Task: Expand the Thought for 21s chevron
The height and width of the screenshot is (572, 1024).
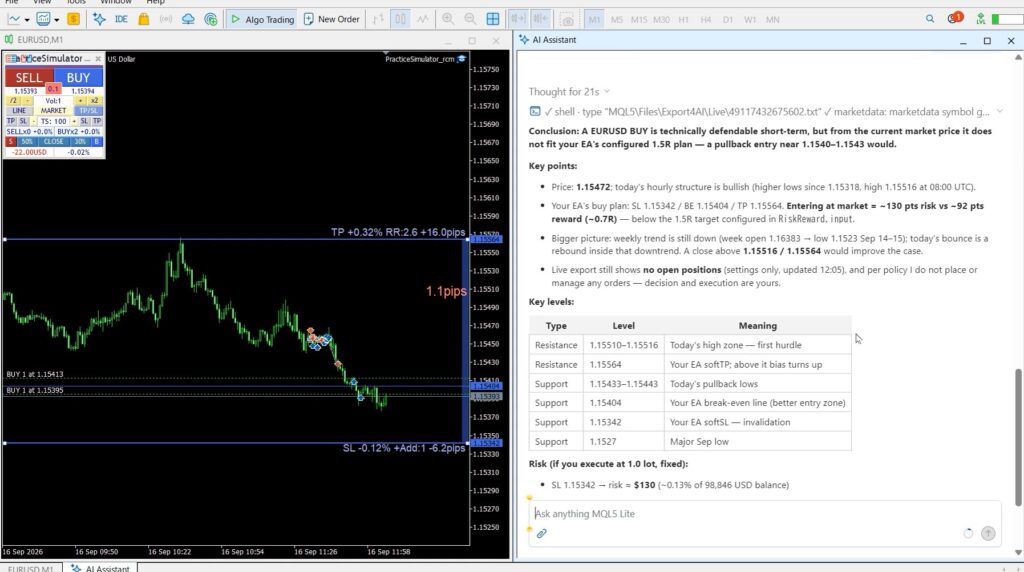Action: click(x=607, y=91)
